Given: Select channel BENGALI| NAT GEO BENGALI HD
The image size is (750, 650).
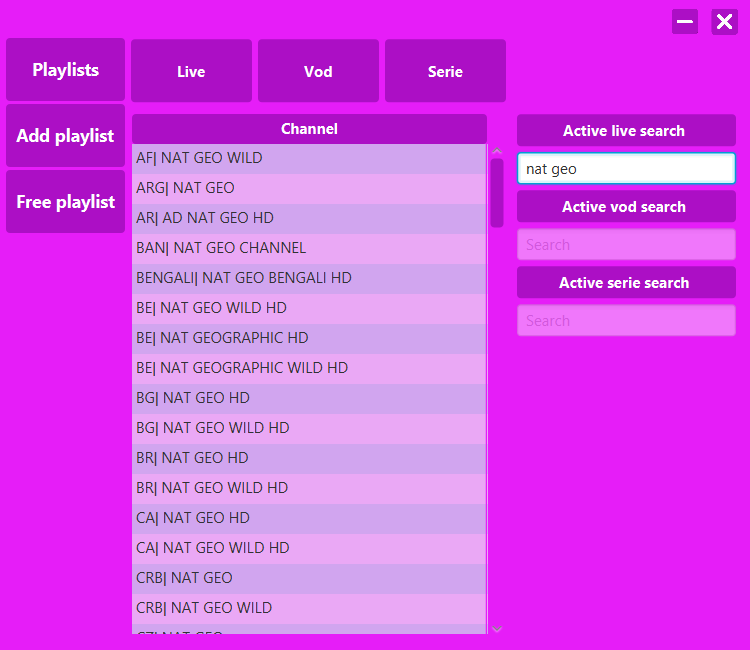Looking at the screenshot, I should [309, 278].
